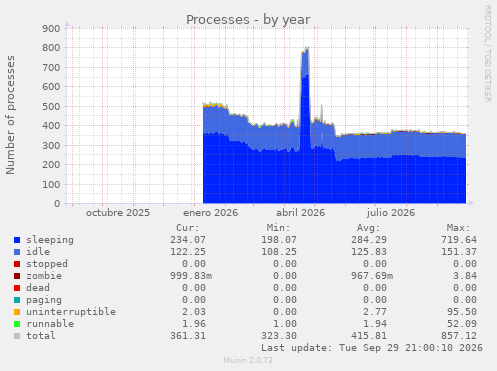The width and height of the screenshot is (497, 371).
Task: Click idle max value 151.37
Action: tap(459, 252)
